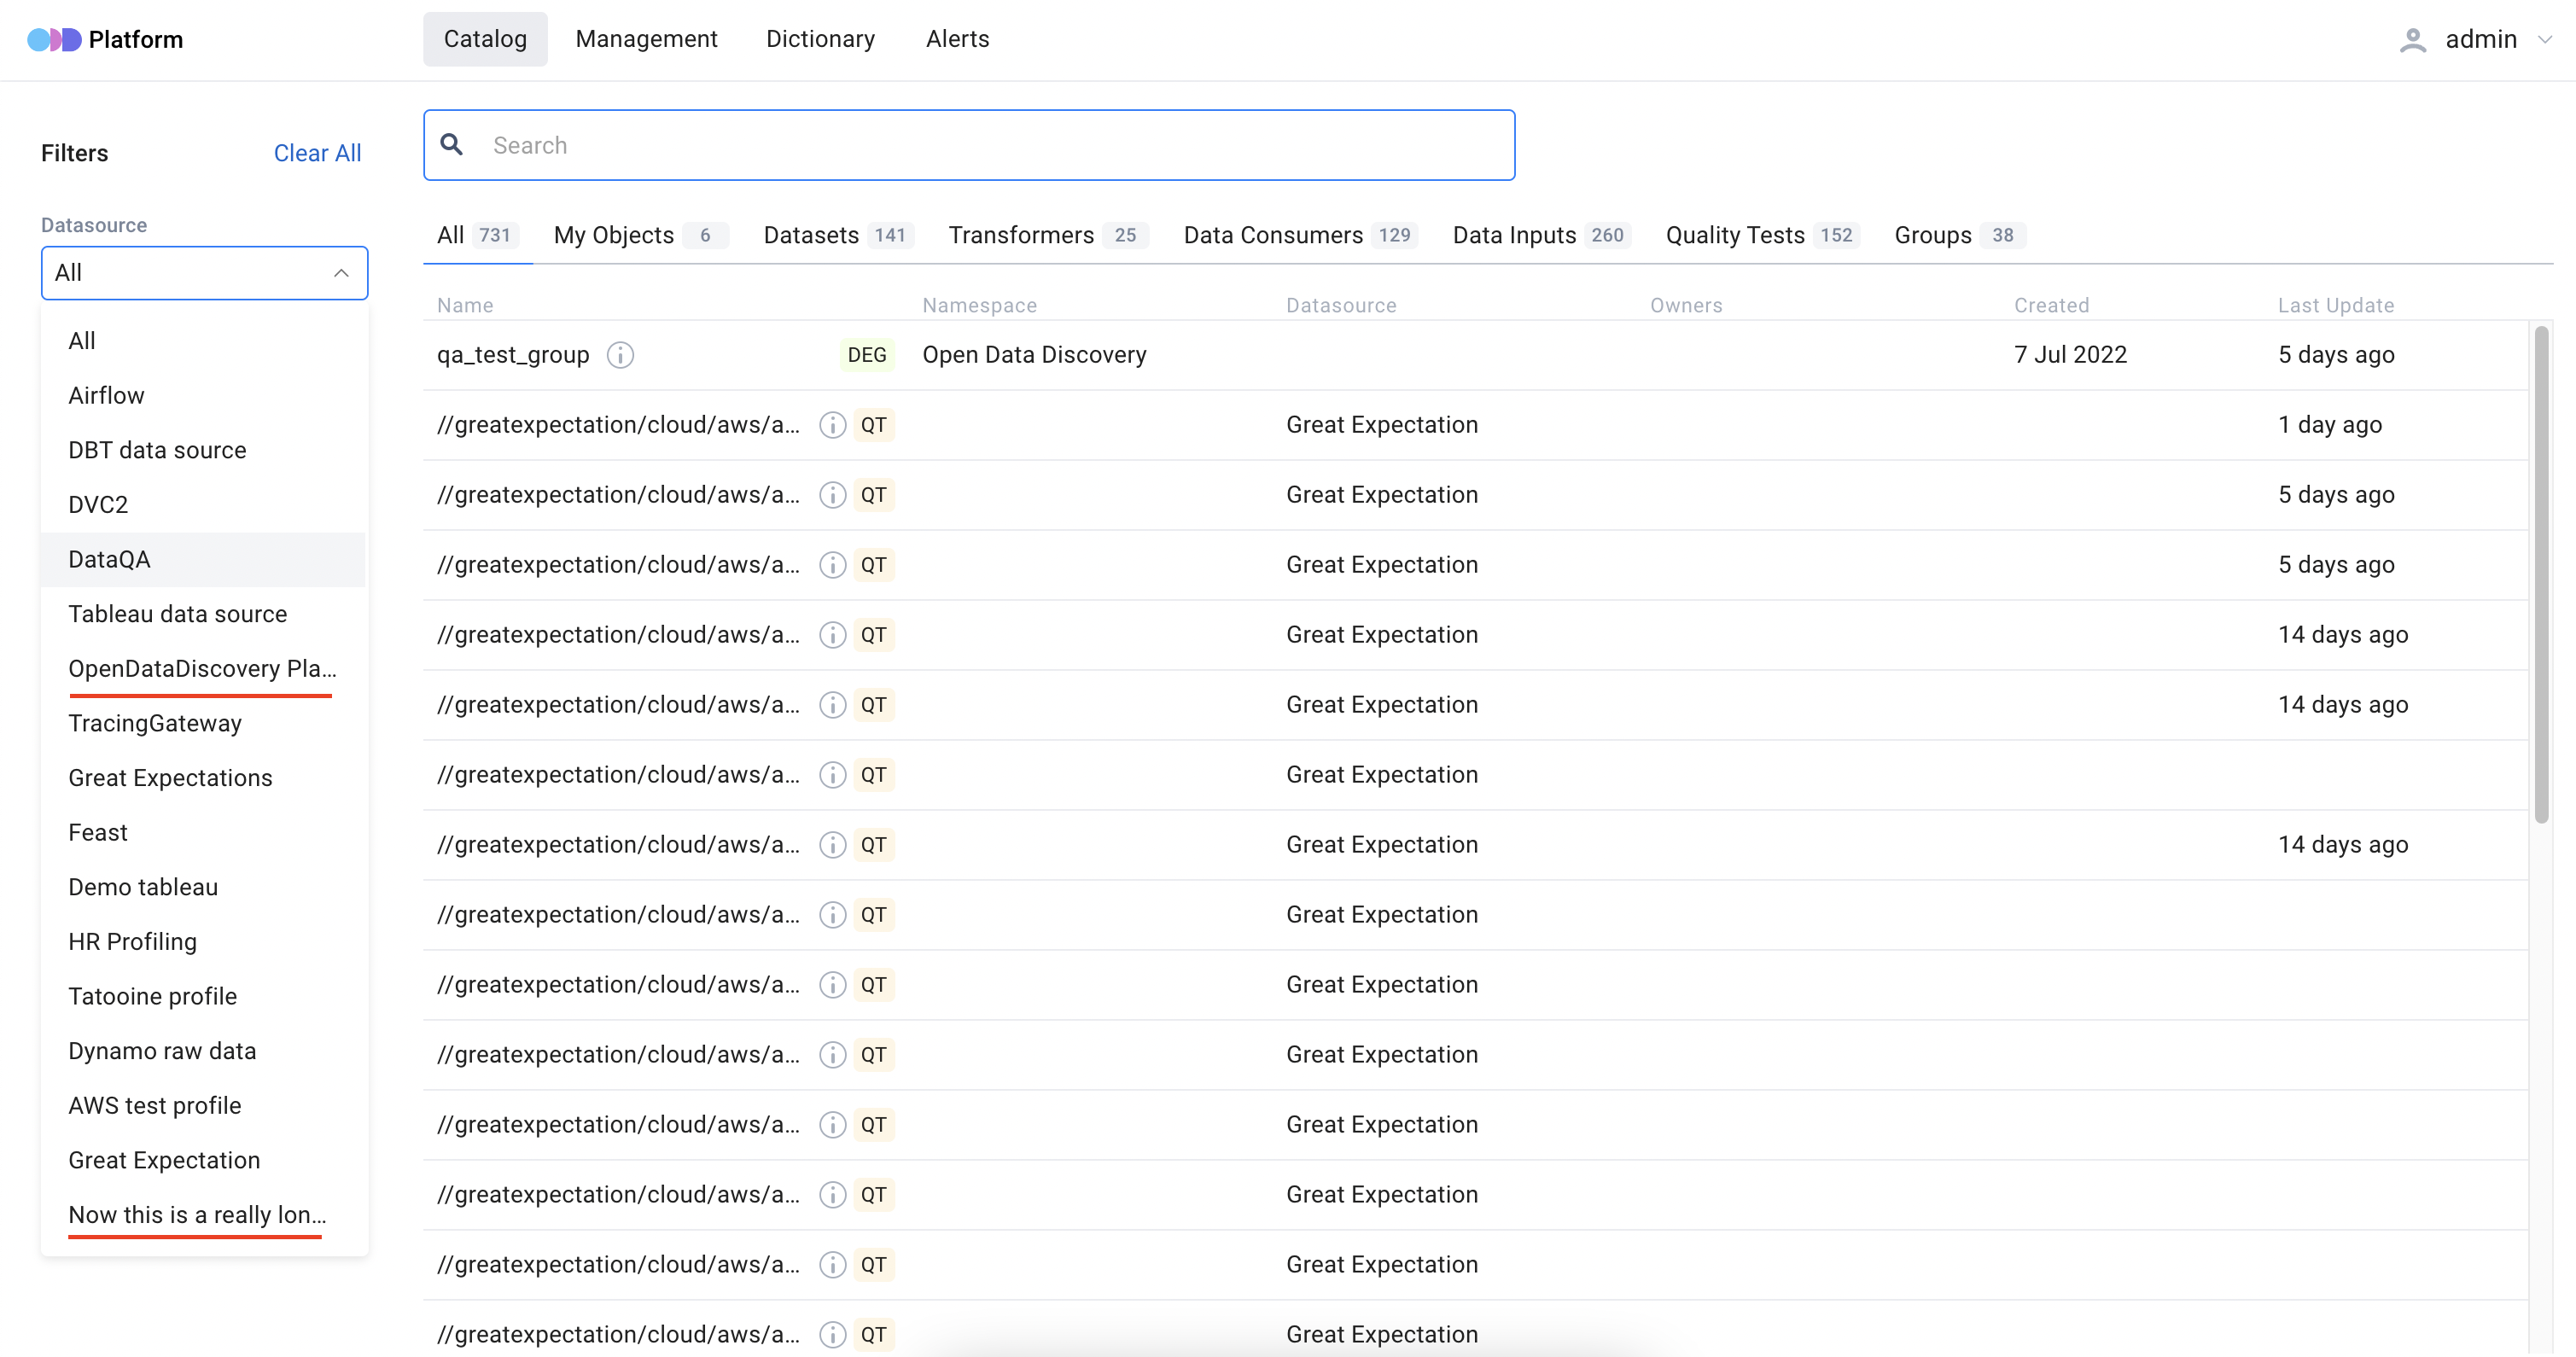Click the admin user avatar icon

(x=2412, y=40)
